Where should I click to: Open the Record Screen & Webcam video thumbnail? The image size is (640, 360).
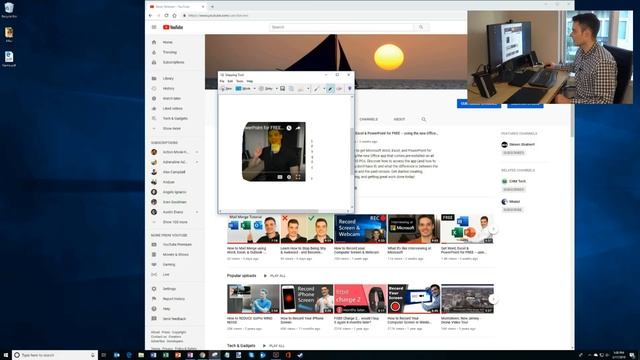(x=360, y=229)
